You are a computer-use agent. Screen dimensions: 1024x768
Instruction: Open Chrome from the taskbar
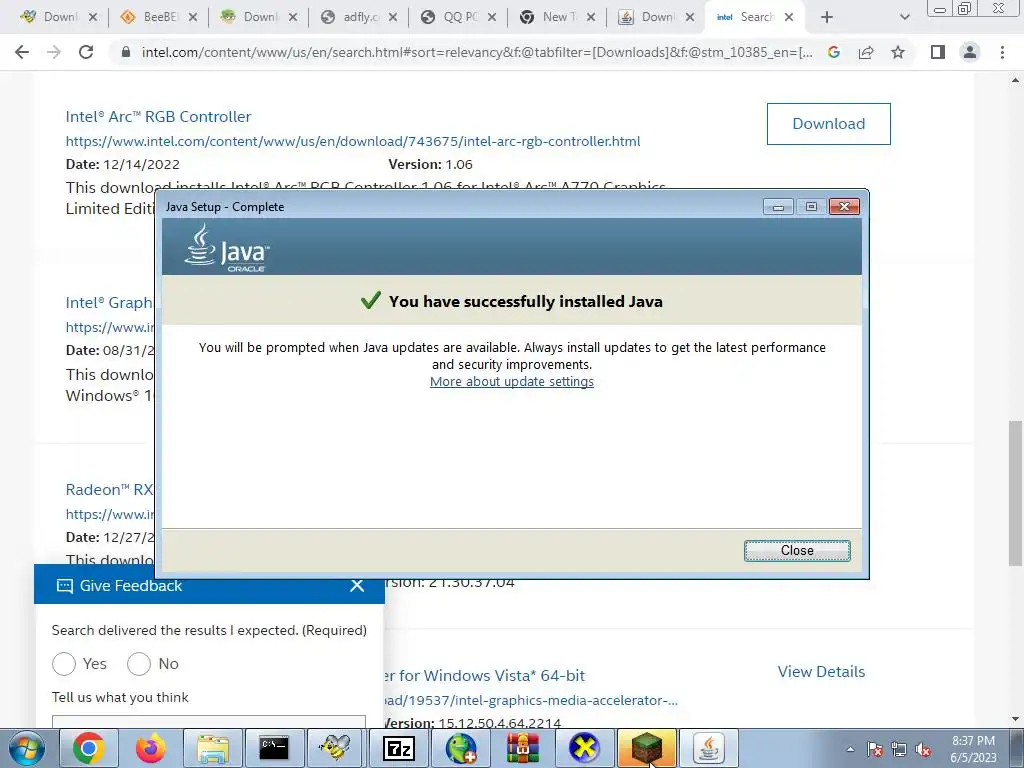(x=89, y=748)
